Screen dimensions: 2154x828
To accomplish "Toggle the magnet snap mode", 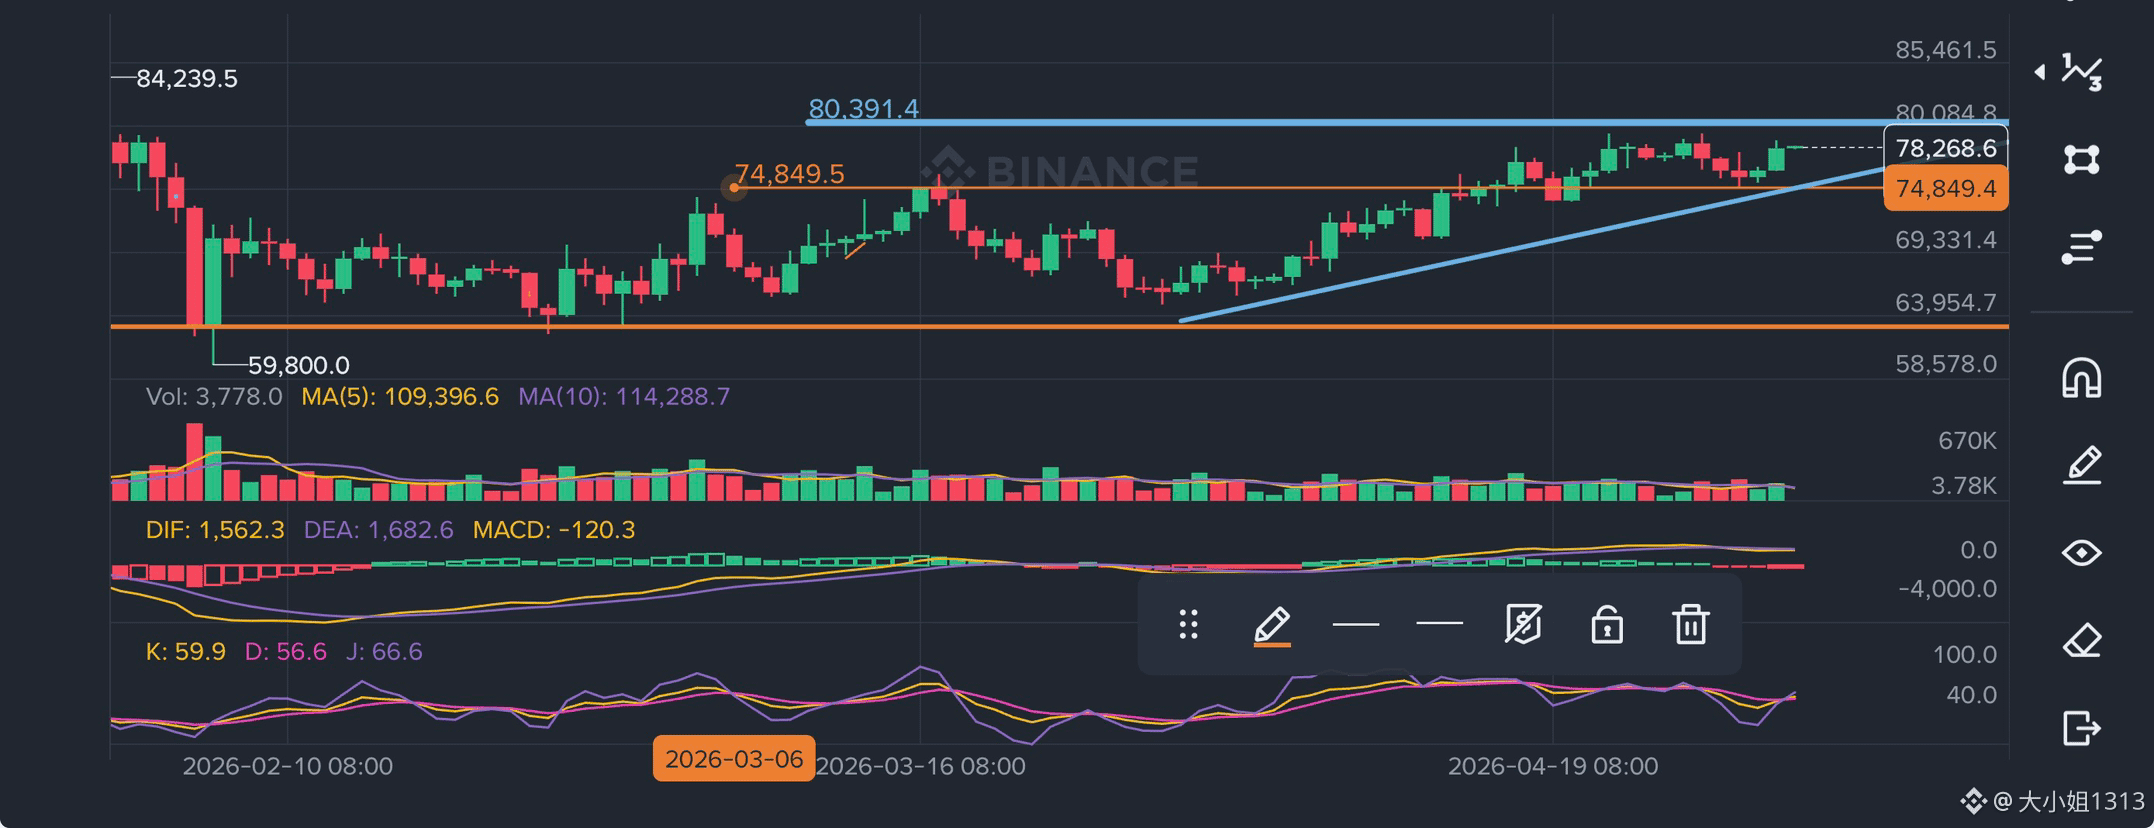I will pos(2082,378).
